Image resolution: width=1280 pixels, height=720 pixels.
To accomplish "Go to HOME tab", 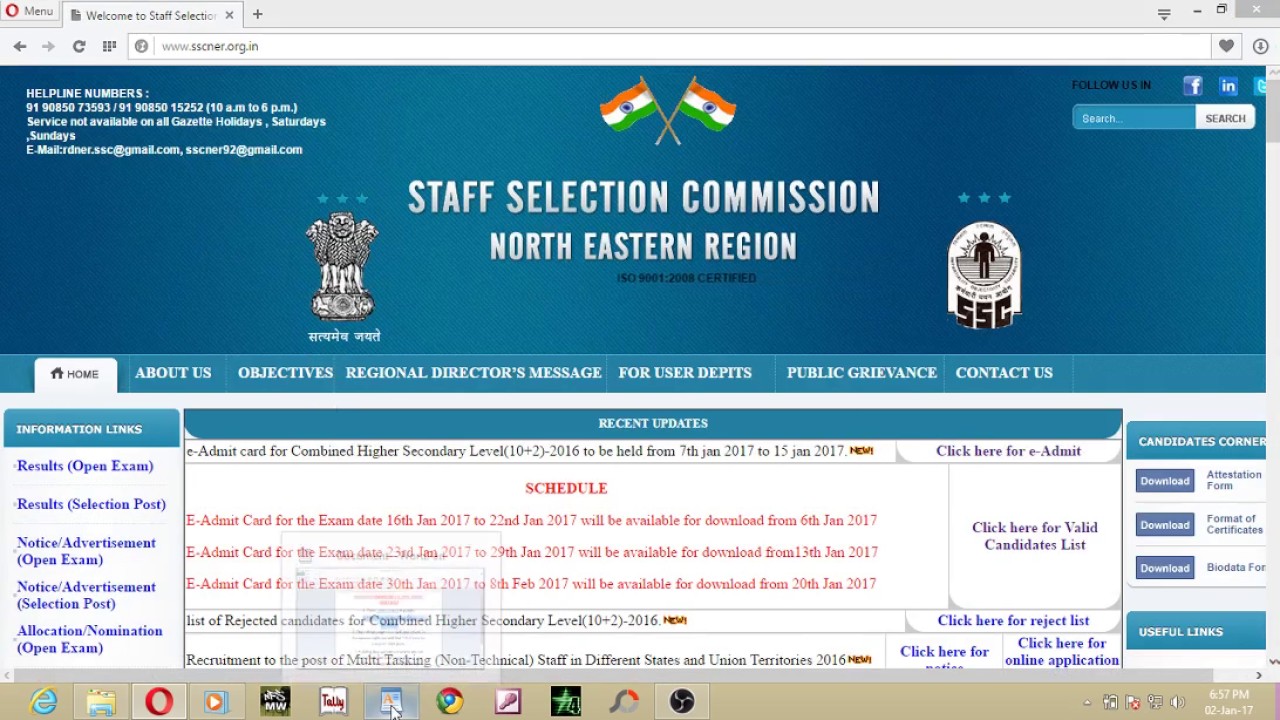I will [x=75, y=374].
